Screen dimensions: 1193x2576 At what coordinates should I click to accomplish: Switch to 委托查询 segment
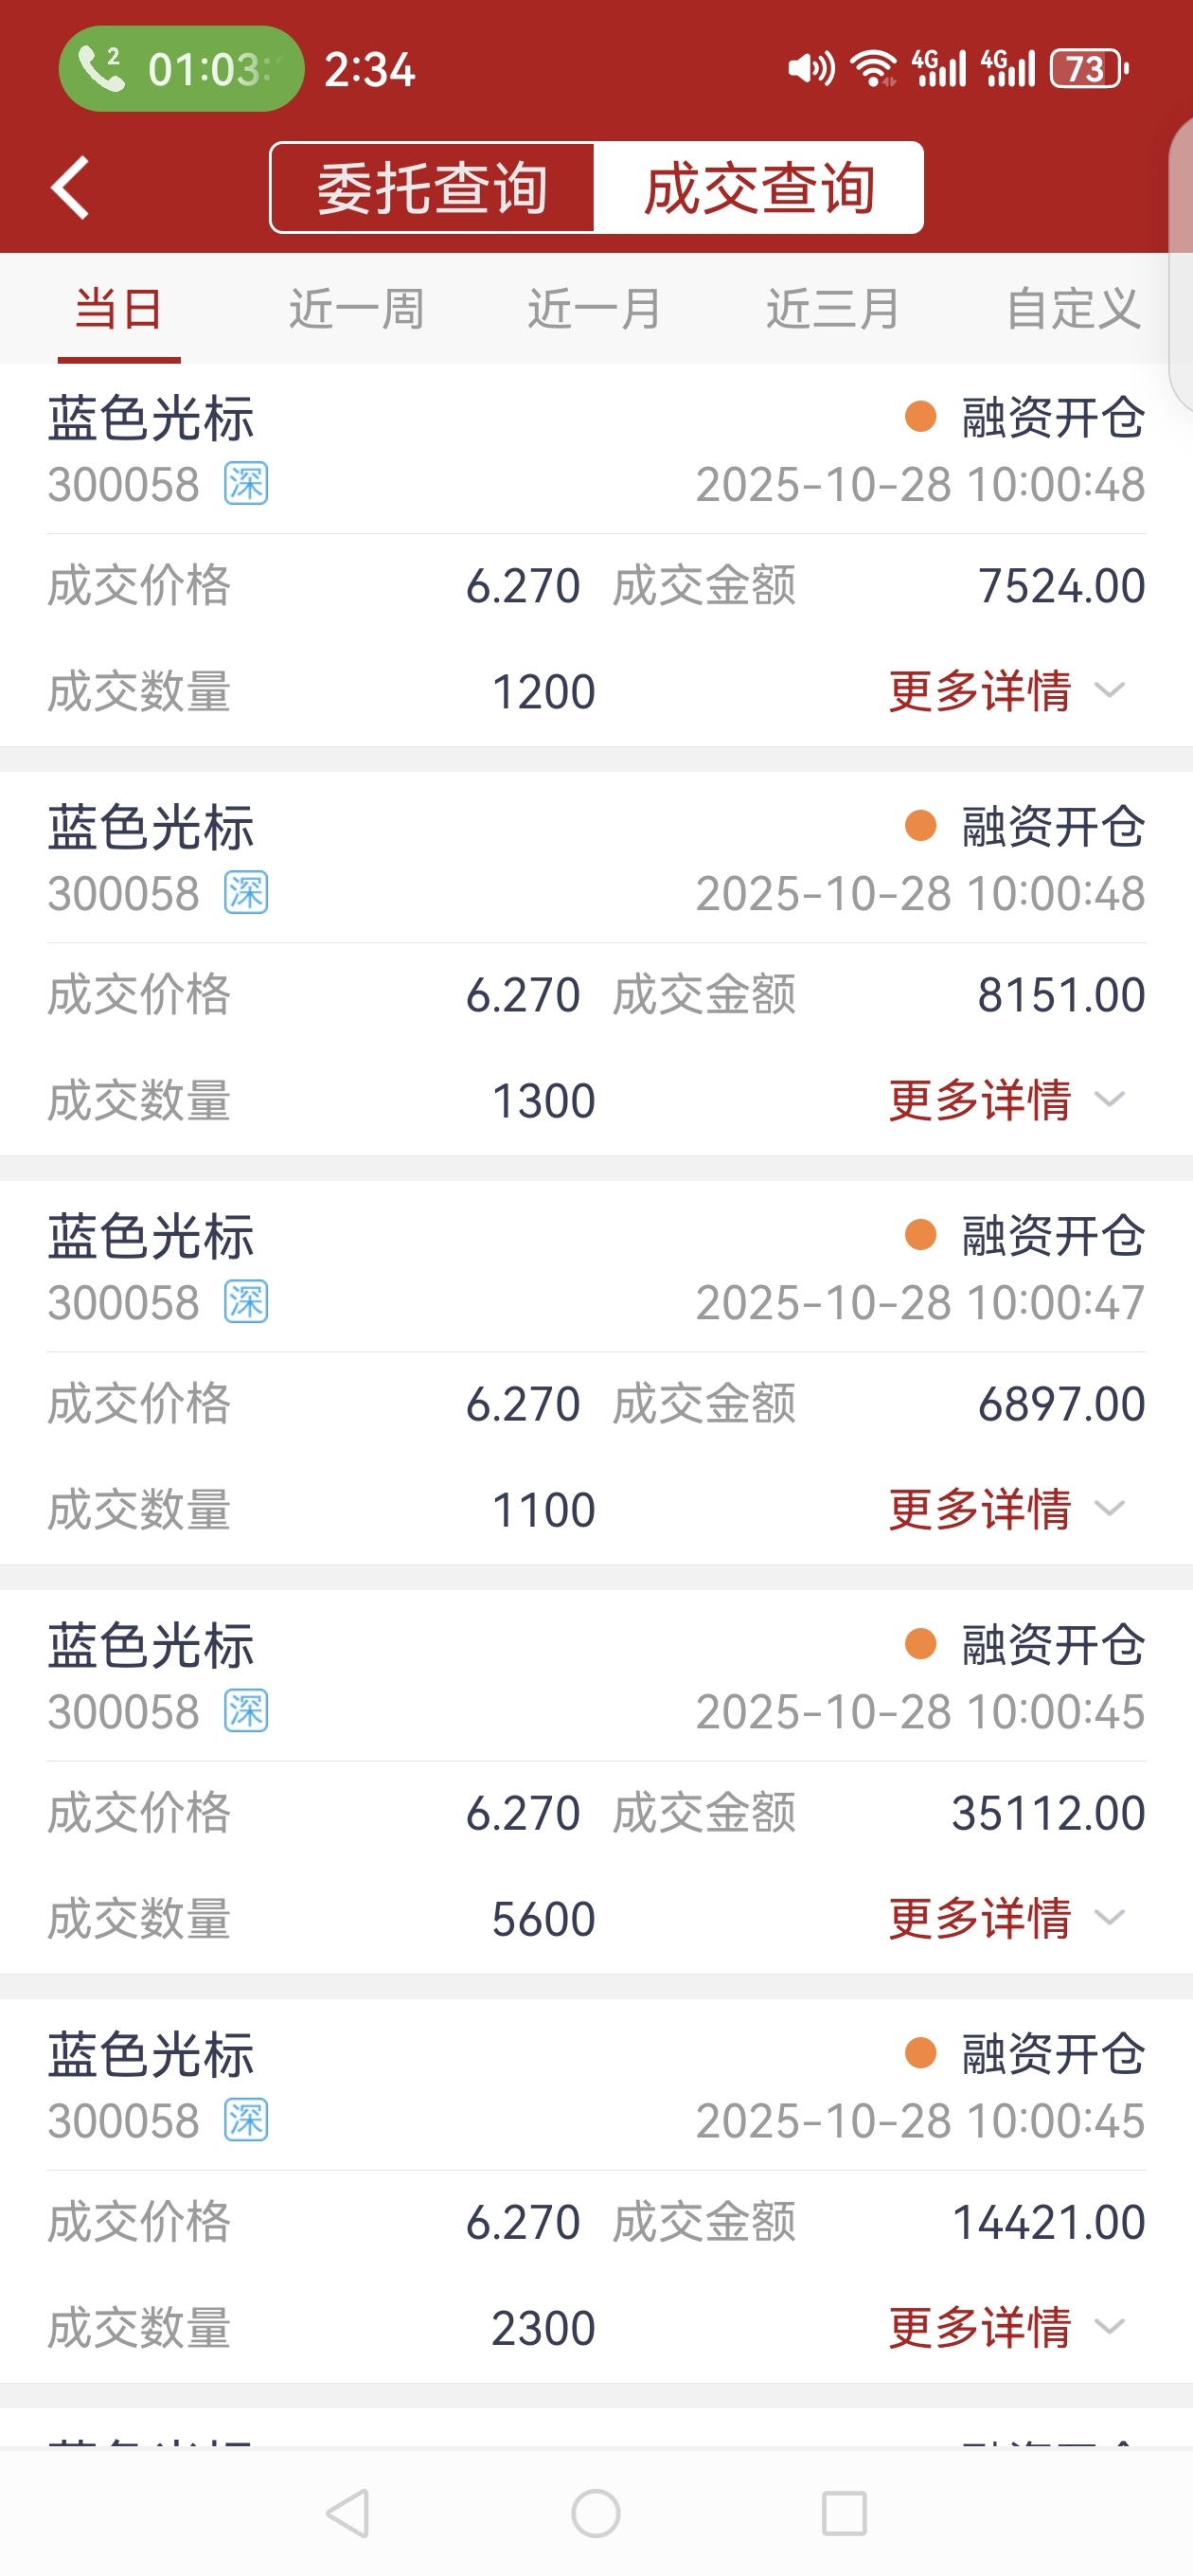433,188
